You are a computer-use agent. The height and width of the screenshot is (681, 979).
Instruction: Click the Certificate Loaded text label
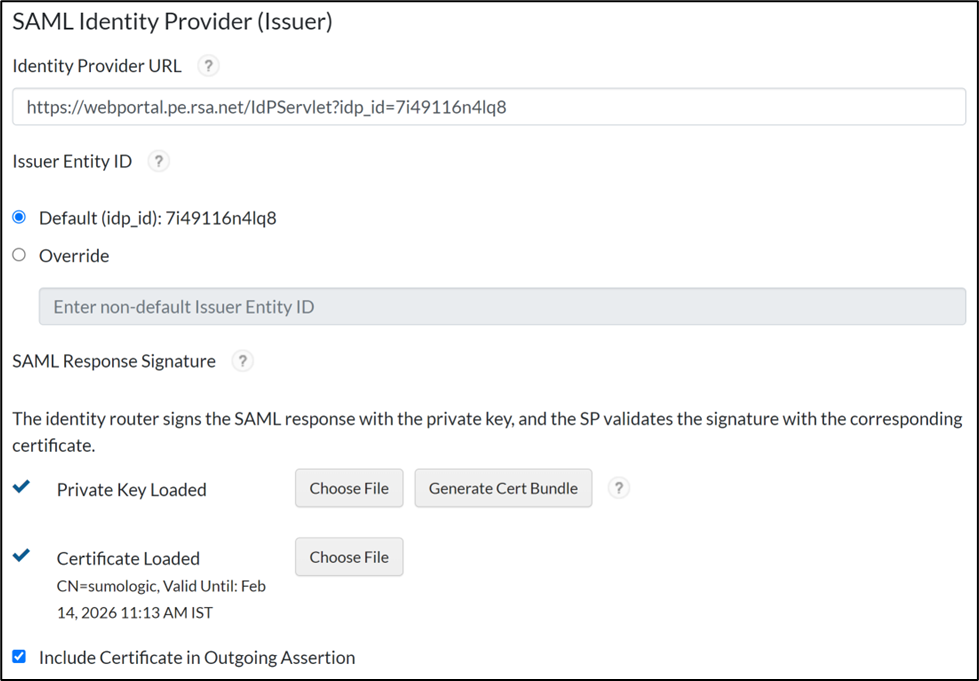pyautogui.click(x=128, y=559)
